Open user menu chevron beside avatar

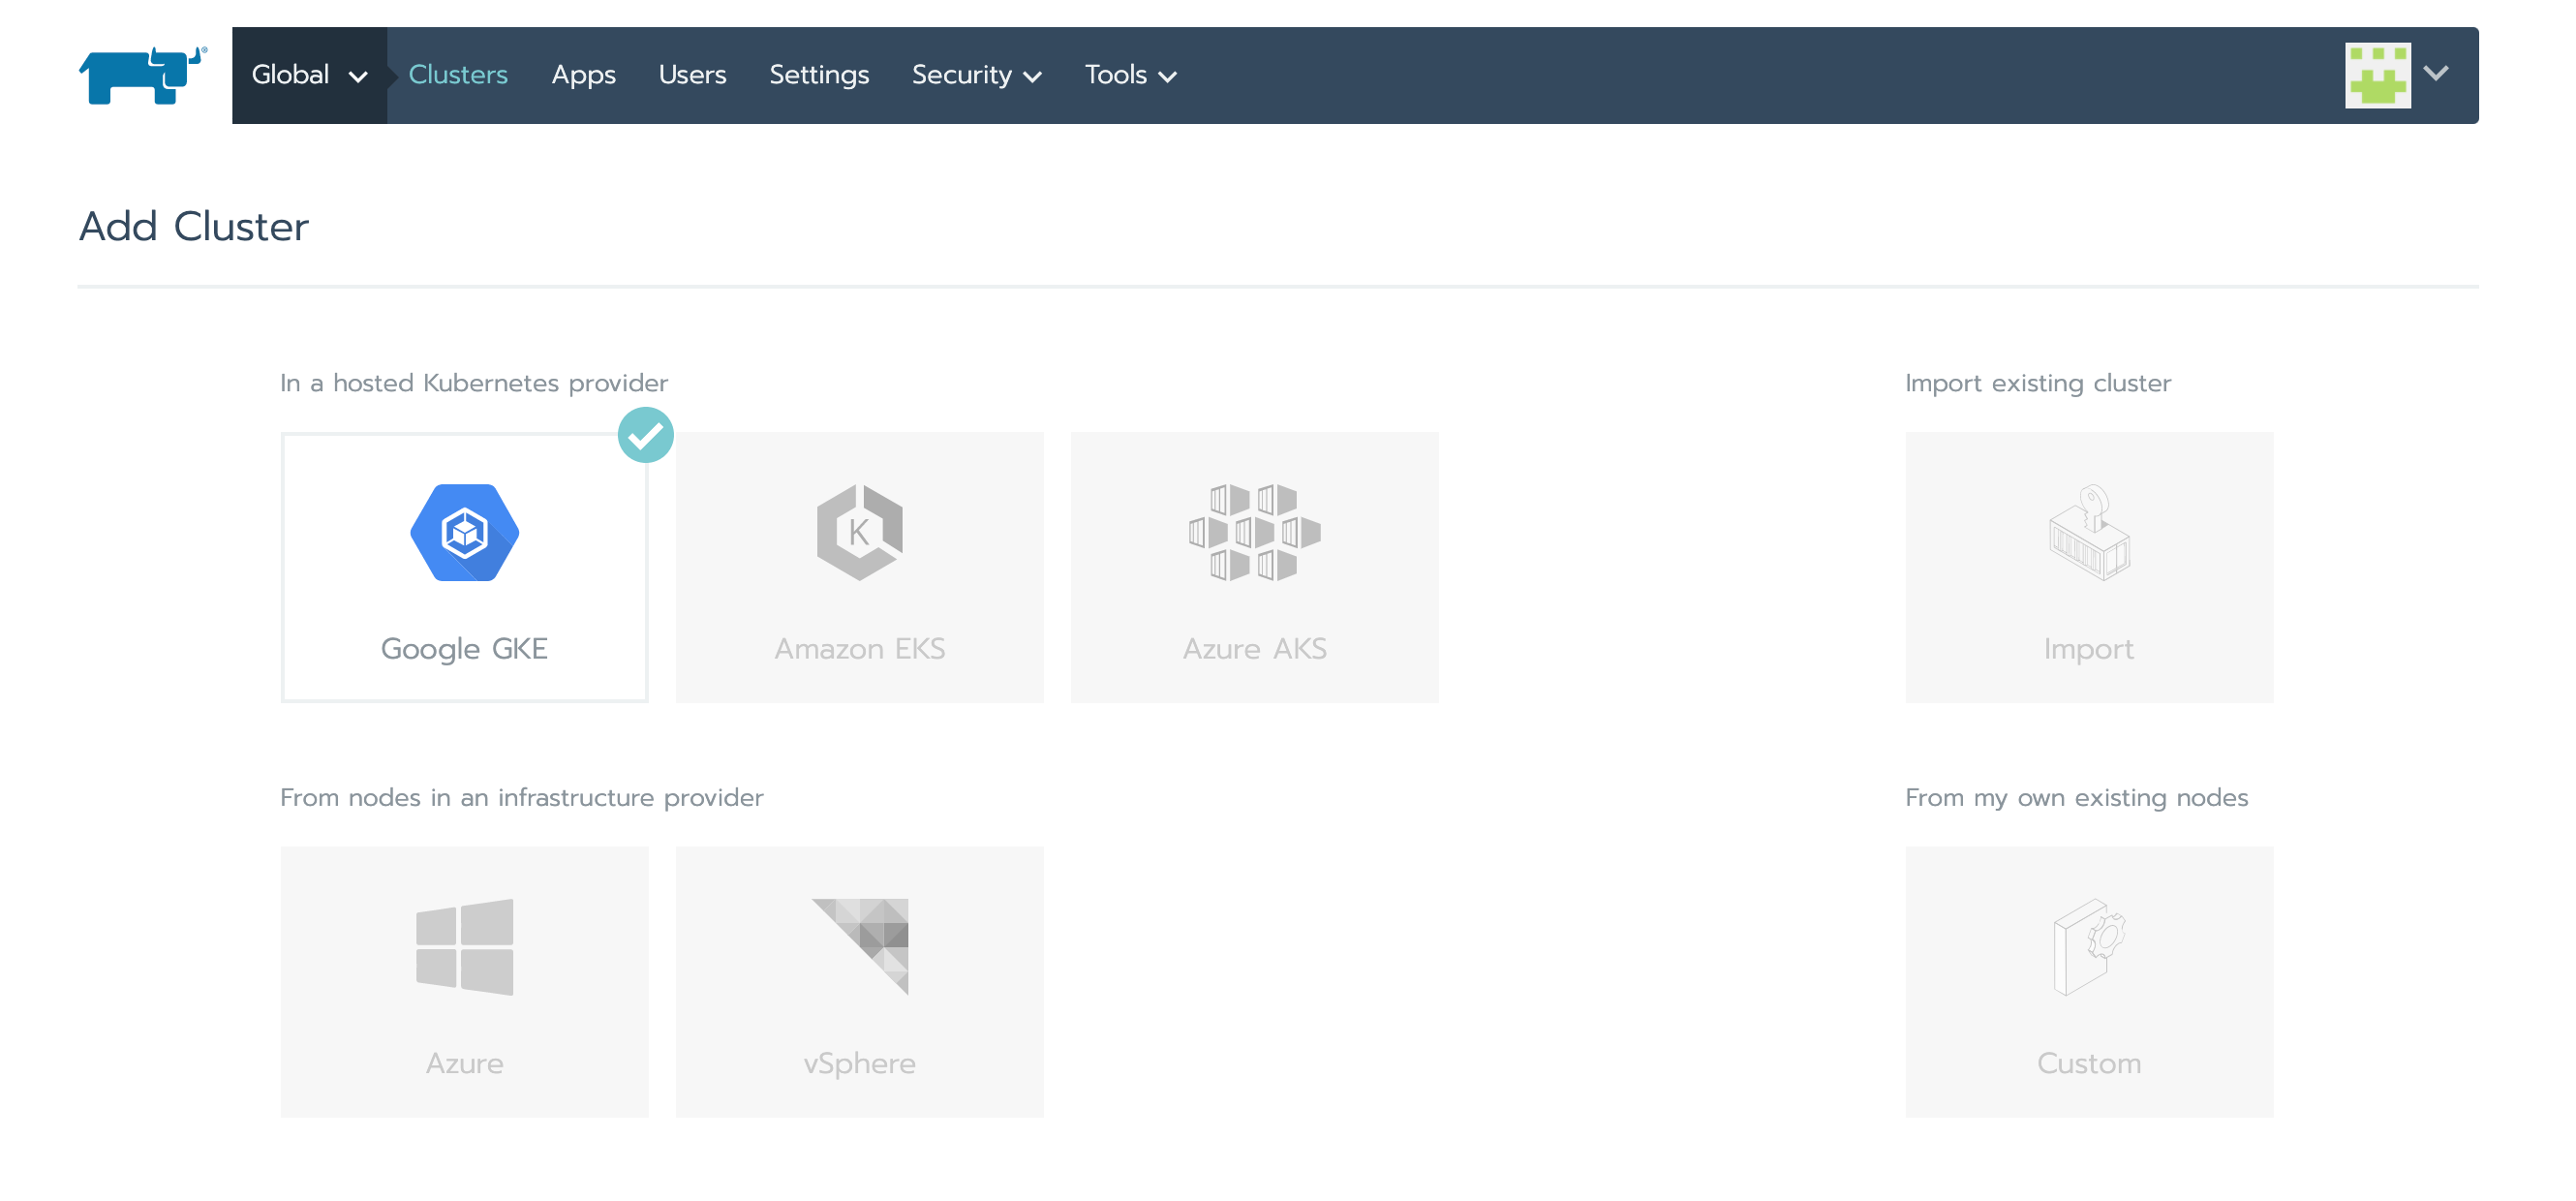coord(2436,73)
